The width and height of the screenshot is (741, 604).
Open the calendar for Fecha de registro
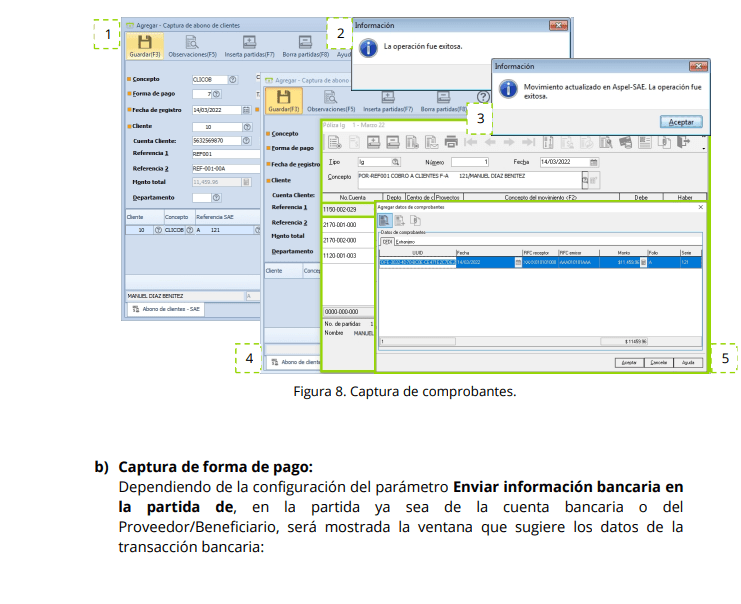pyautogui.click(x=245, y=109)
